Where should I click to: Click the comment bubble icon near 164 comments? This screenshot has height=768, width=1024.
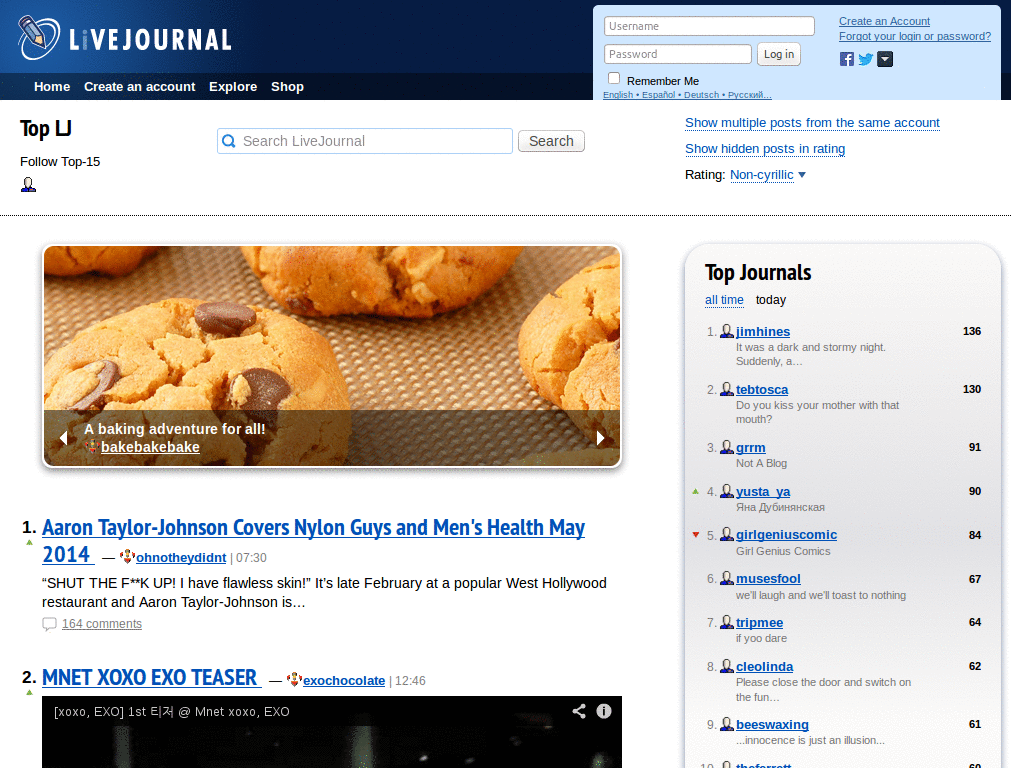50,624
